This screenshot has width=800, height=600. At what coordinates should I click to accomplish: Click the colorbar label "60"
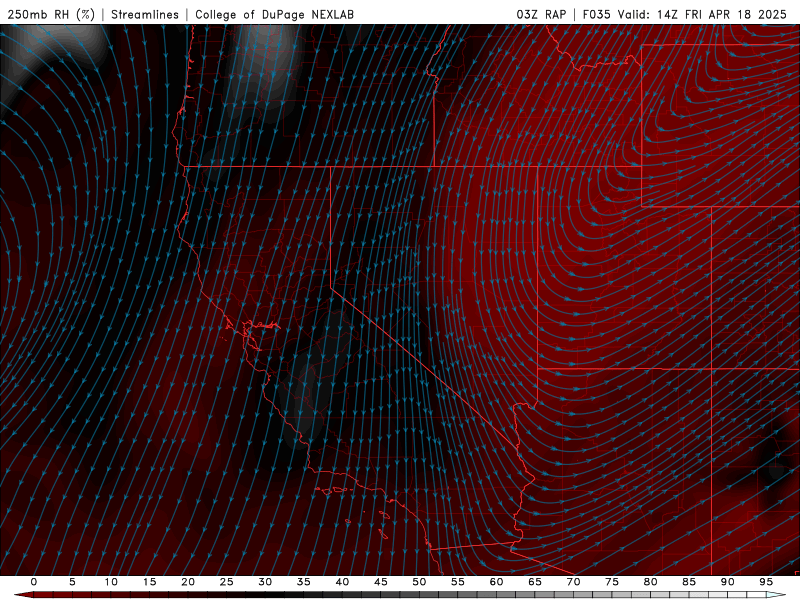496,582
